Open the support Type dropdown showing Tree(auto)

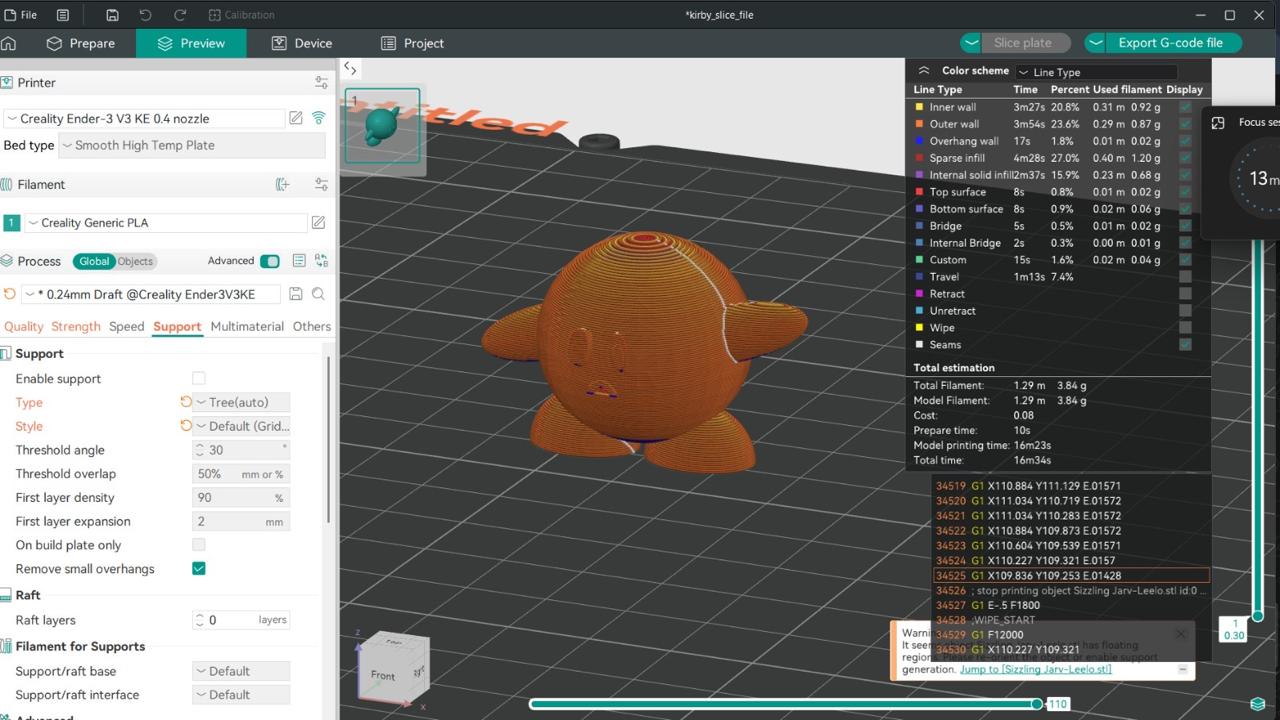tap(241, 402)
